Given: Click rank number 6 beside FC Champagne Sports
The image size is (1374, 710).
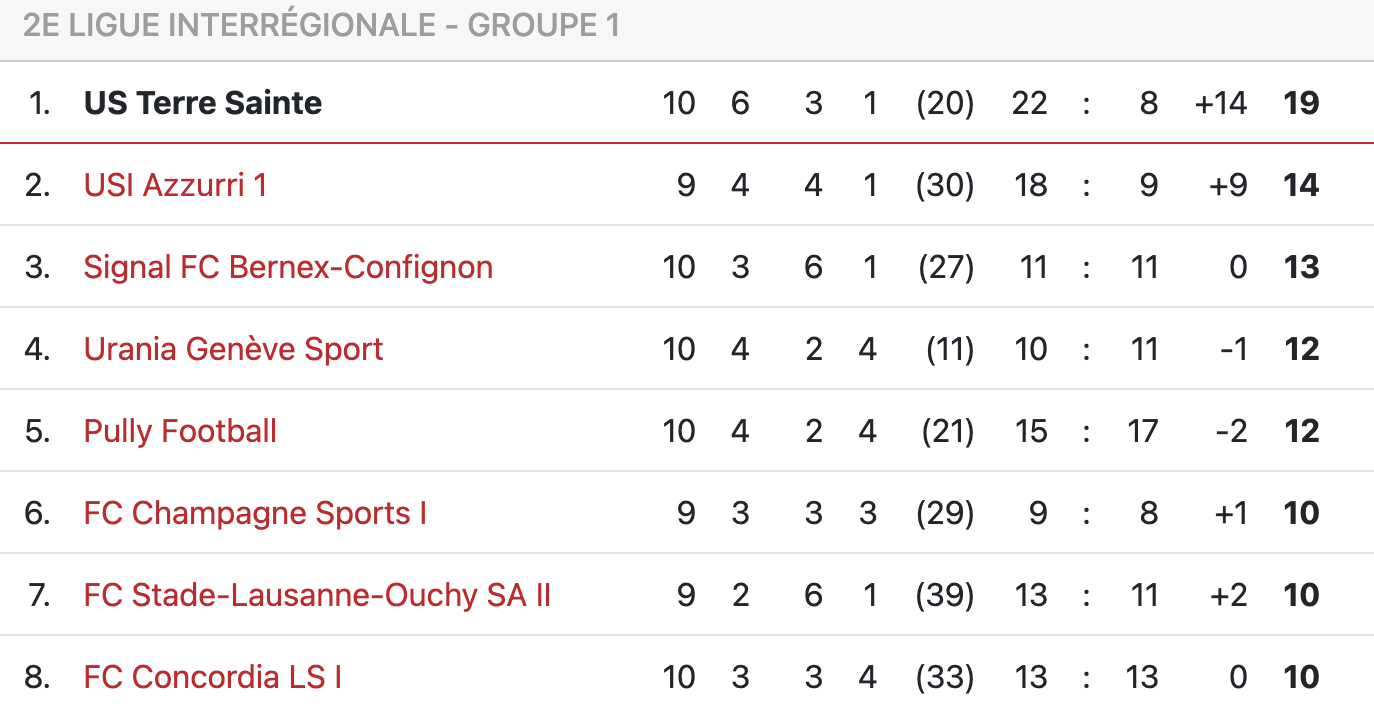Looking at the screenshot, I should [37, 513].
